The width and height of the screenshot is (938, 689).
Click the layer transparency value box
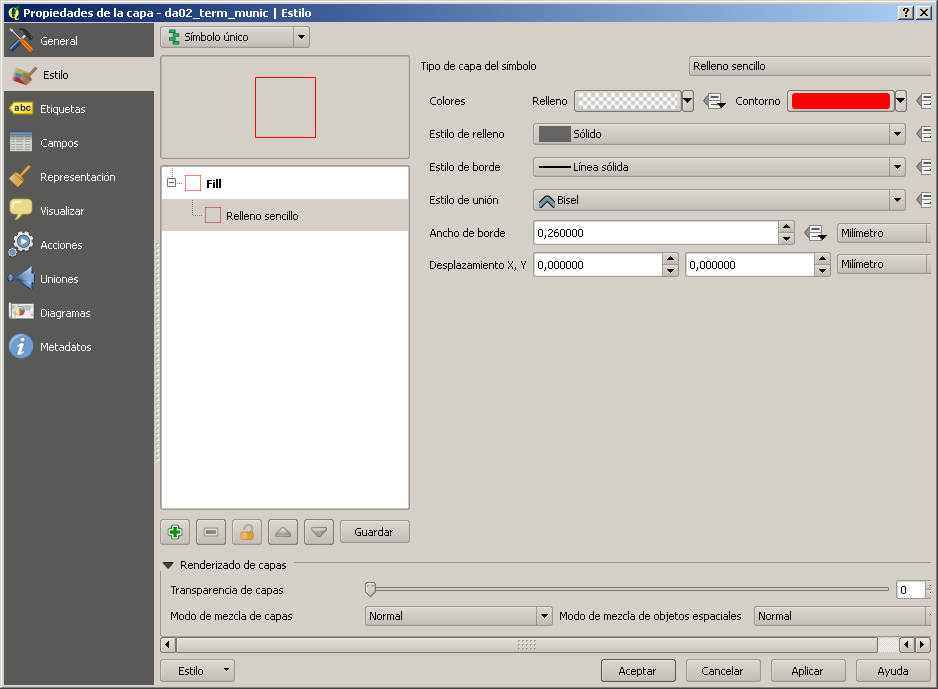click(x=910, y=590)
